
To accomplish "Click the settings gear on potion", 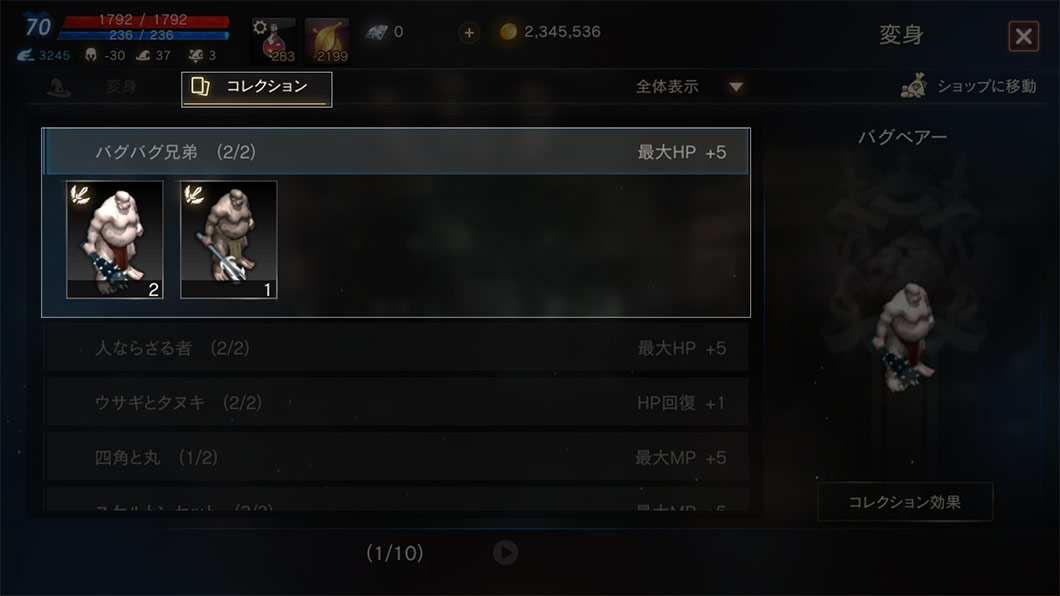I will [260, 27].
